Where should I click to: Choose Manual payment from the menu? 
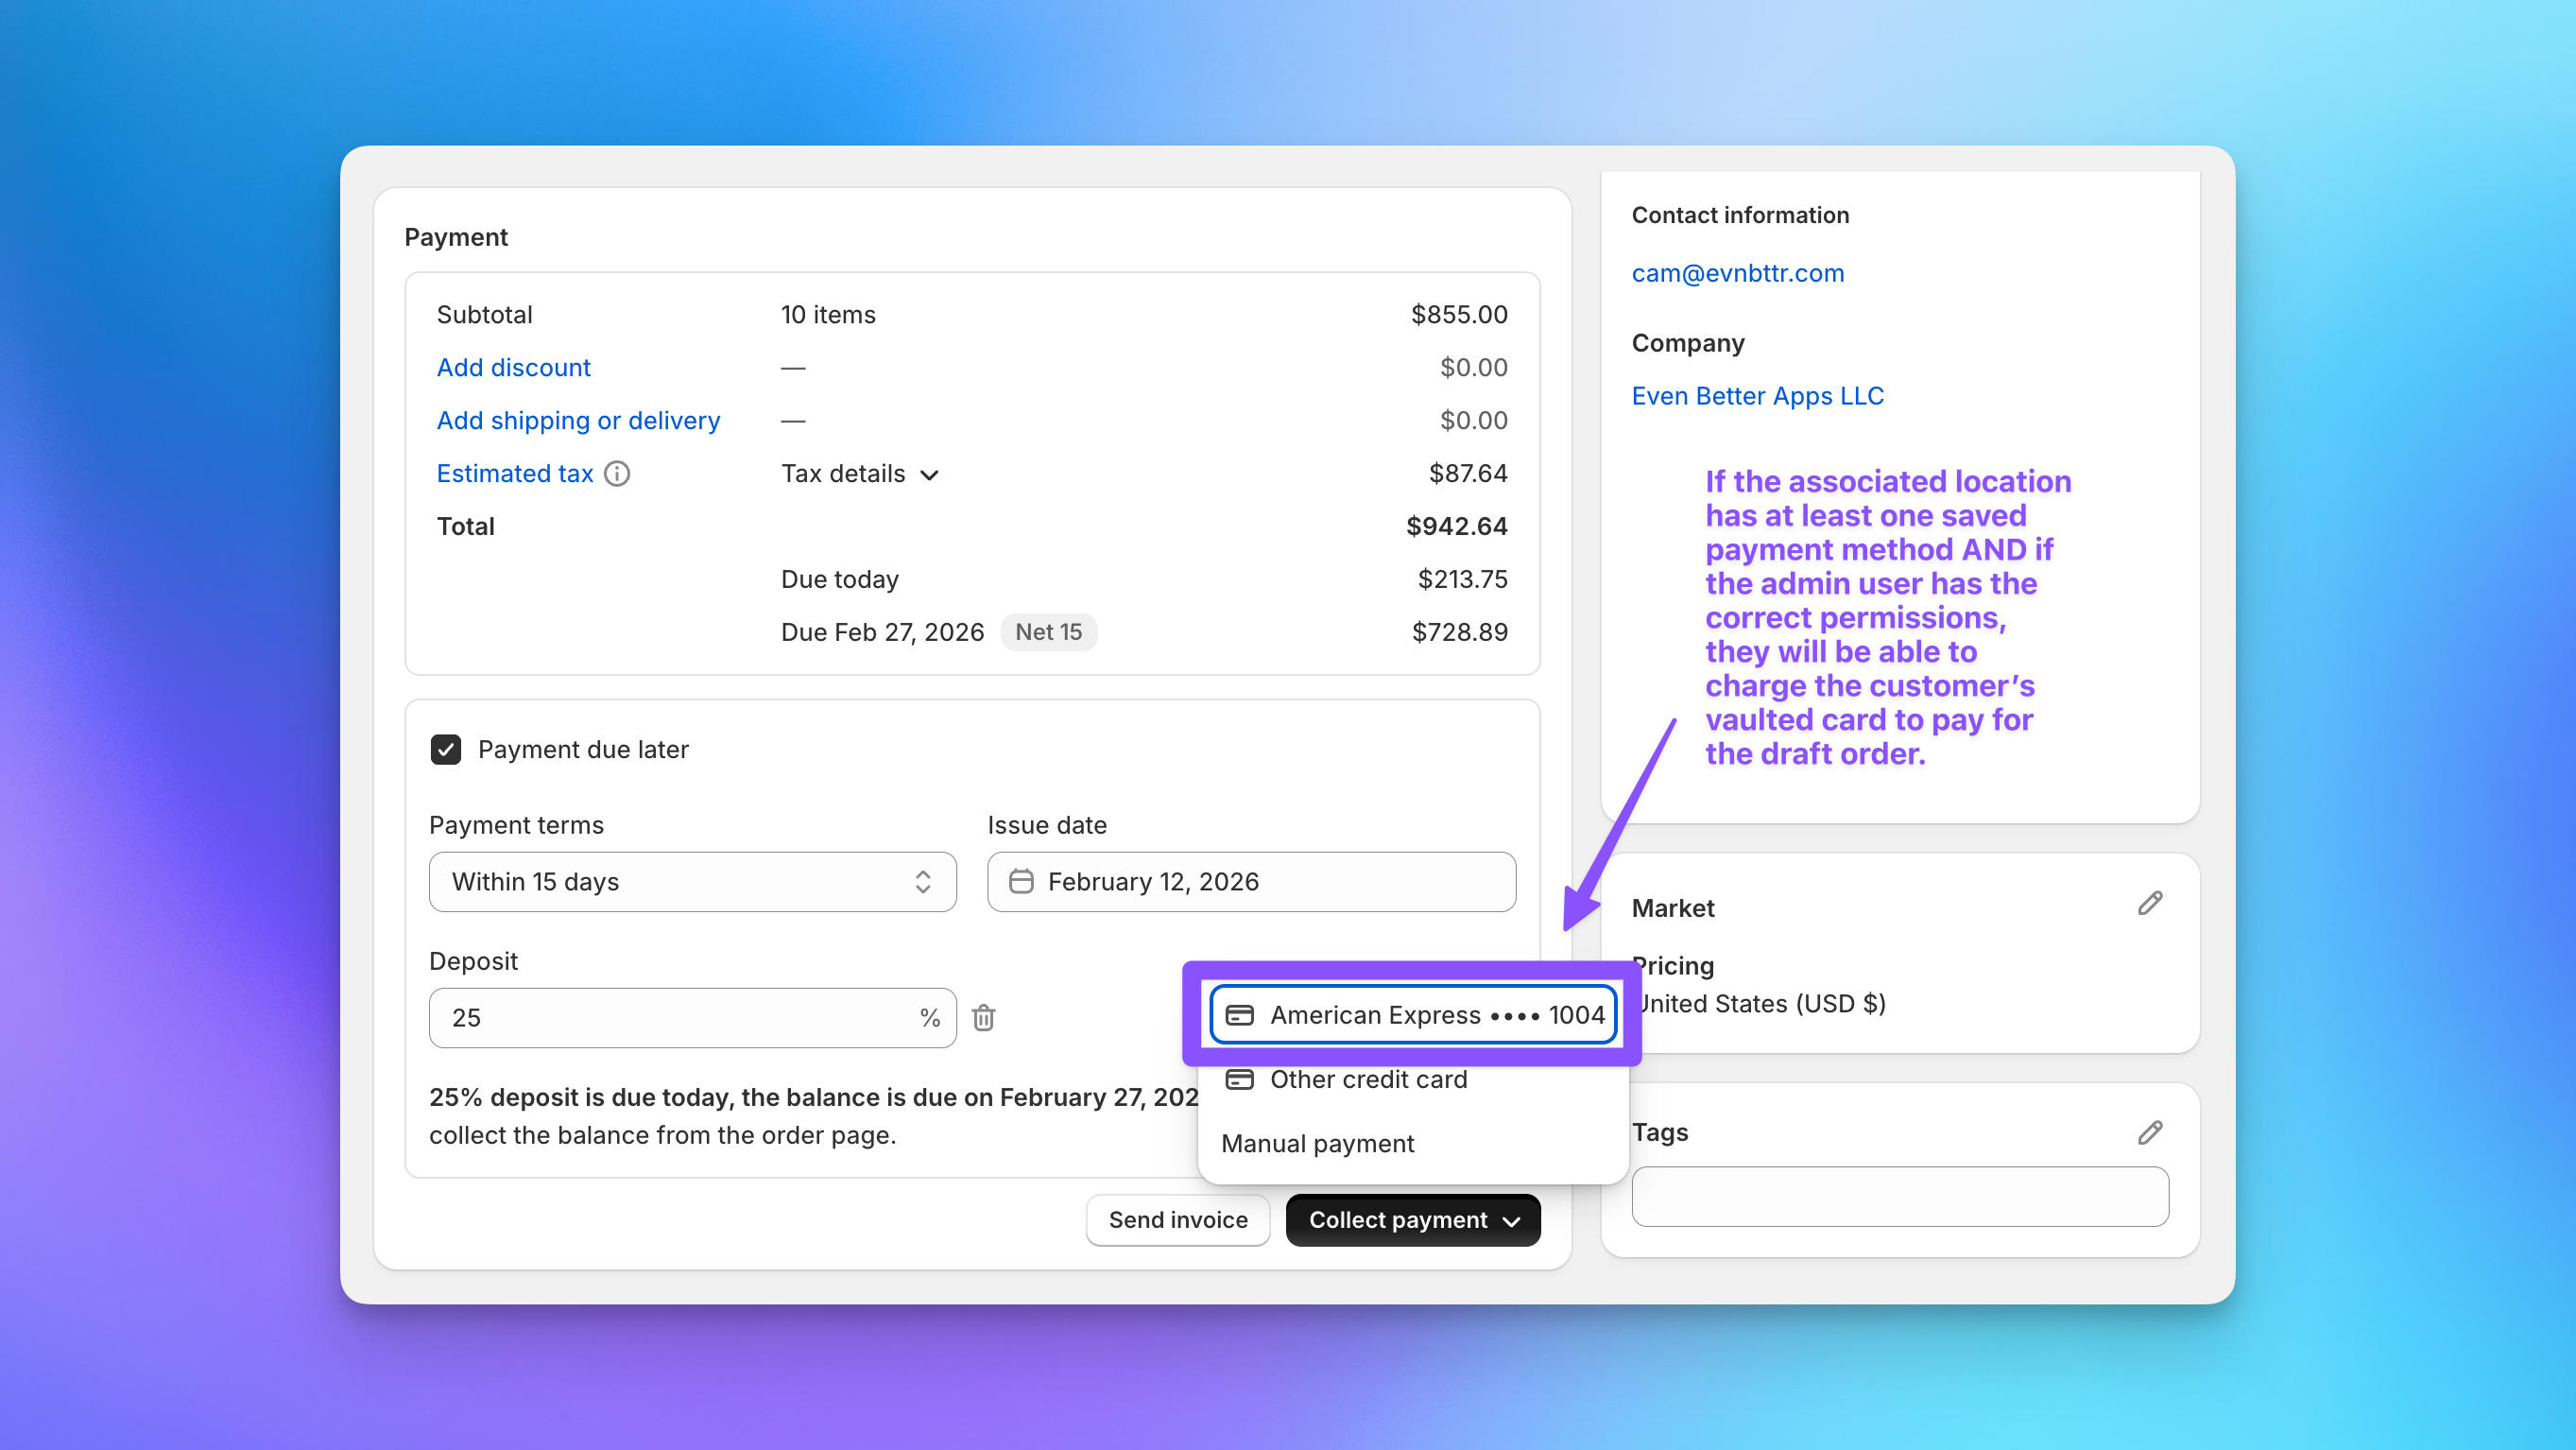click(1317, 1143)
